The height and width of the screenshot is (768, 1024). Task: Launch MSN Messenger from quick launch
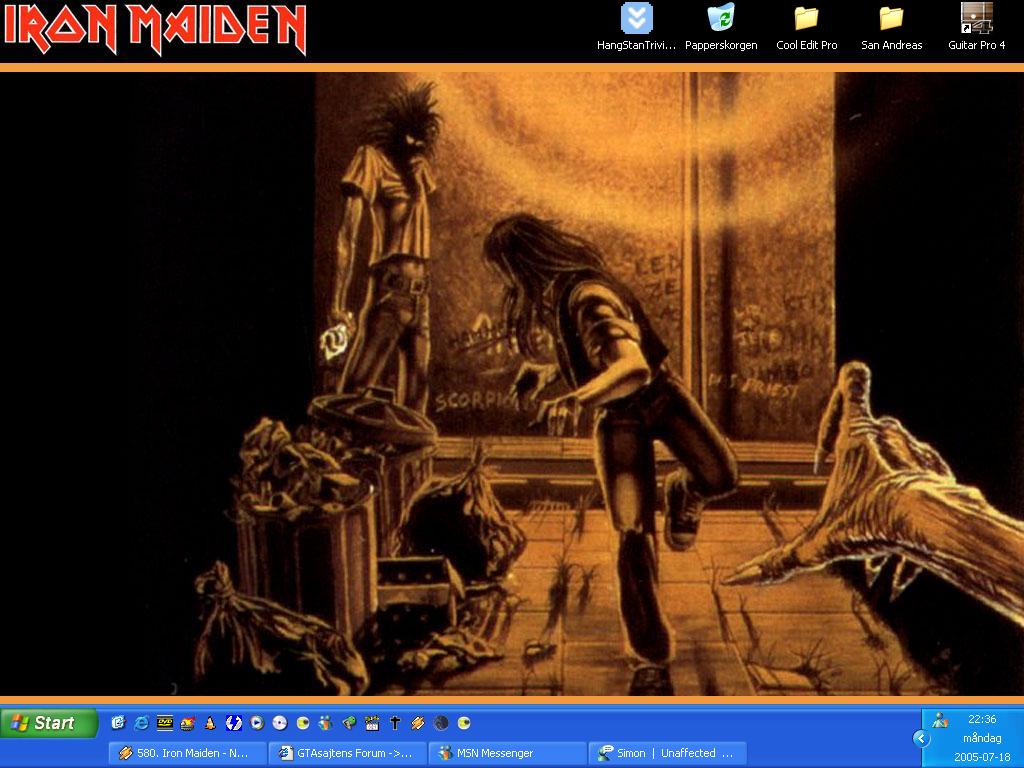[x=325, y=723]
